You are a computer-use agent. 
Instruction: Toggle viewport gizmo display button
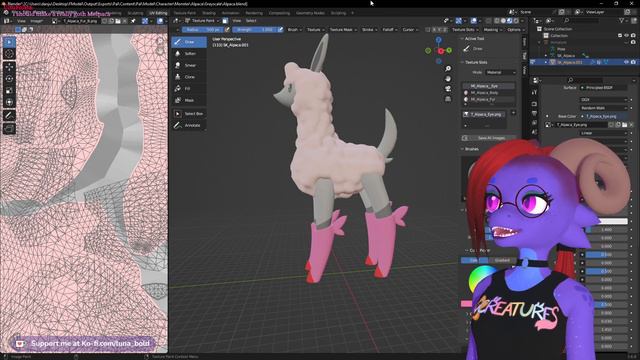(459, 20)
